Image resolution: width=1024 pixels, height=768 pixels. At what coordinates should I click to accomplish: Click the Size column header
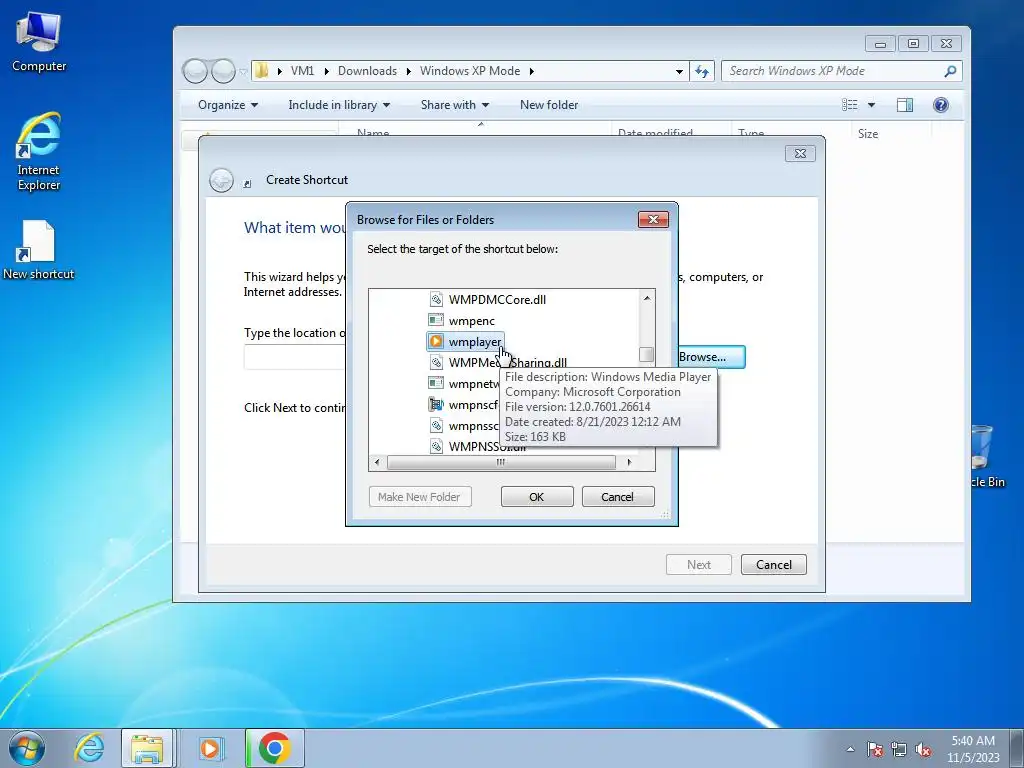point(867,134)
